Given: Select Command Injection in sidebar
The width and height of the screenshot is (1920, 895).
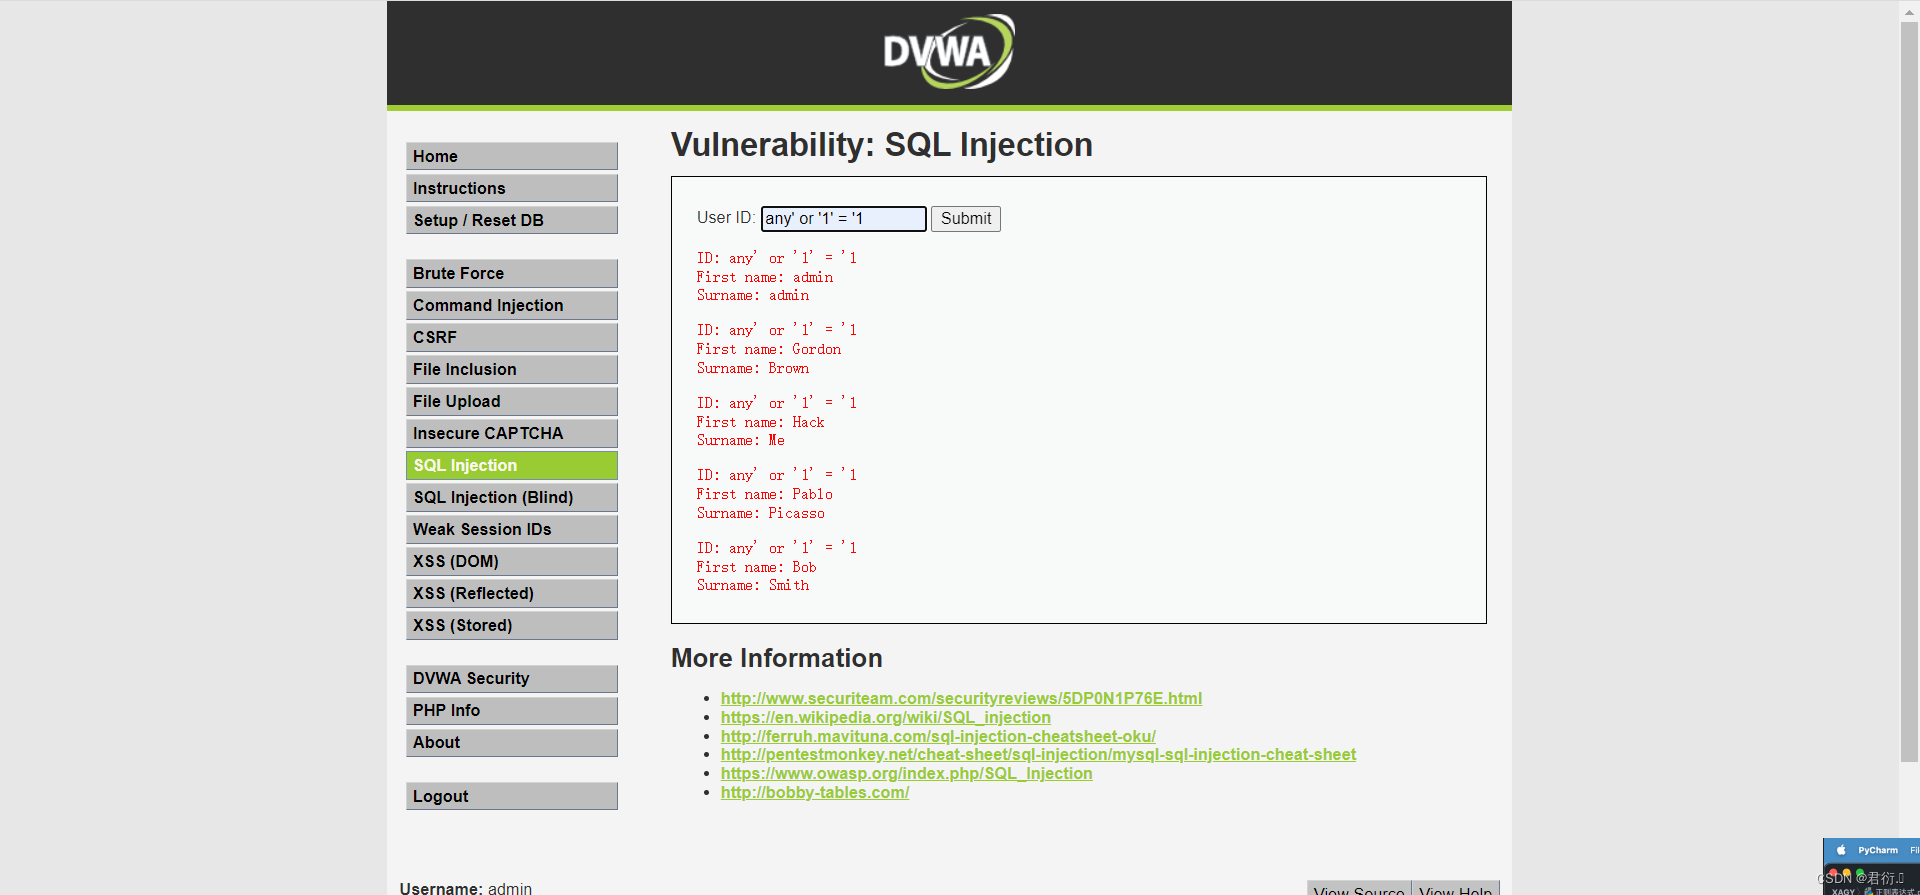Looking at the screenshot, I should 511,305.
